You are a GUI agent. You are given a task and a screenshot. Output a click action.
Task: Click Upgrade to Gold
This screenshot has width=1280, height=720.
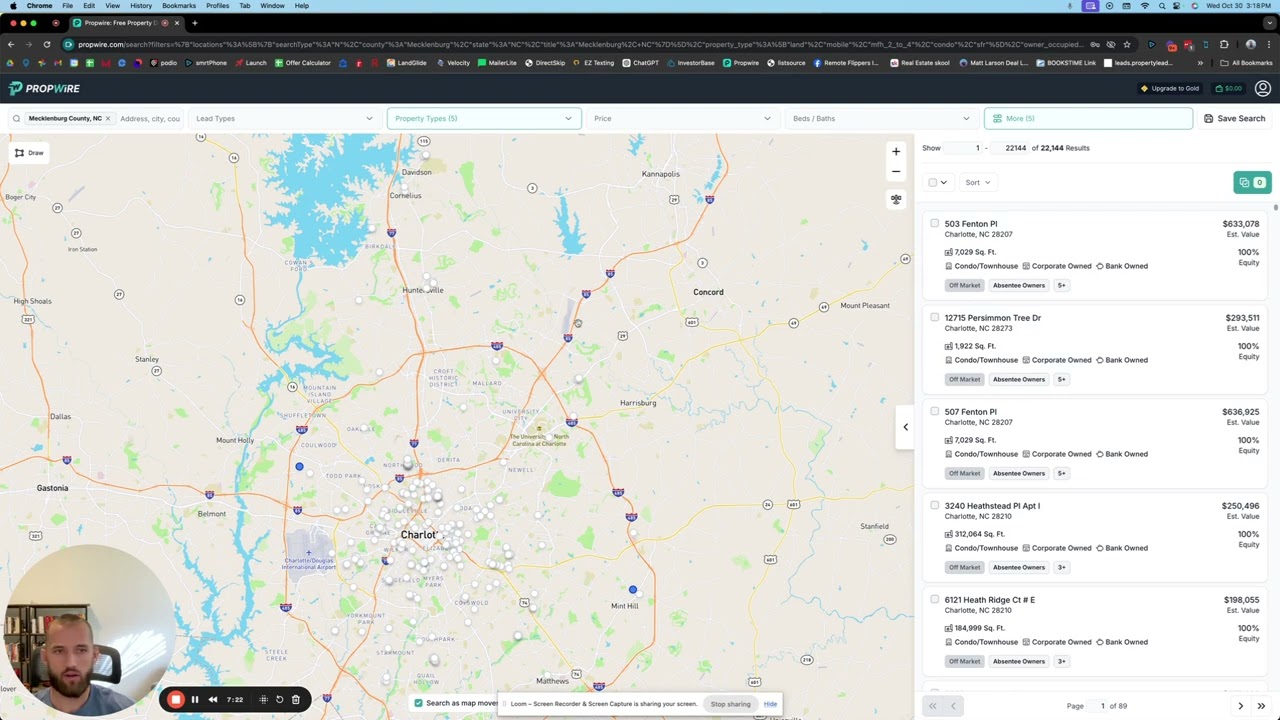point(1170,88)
